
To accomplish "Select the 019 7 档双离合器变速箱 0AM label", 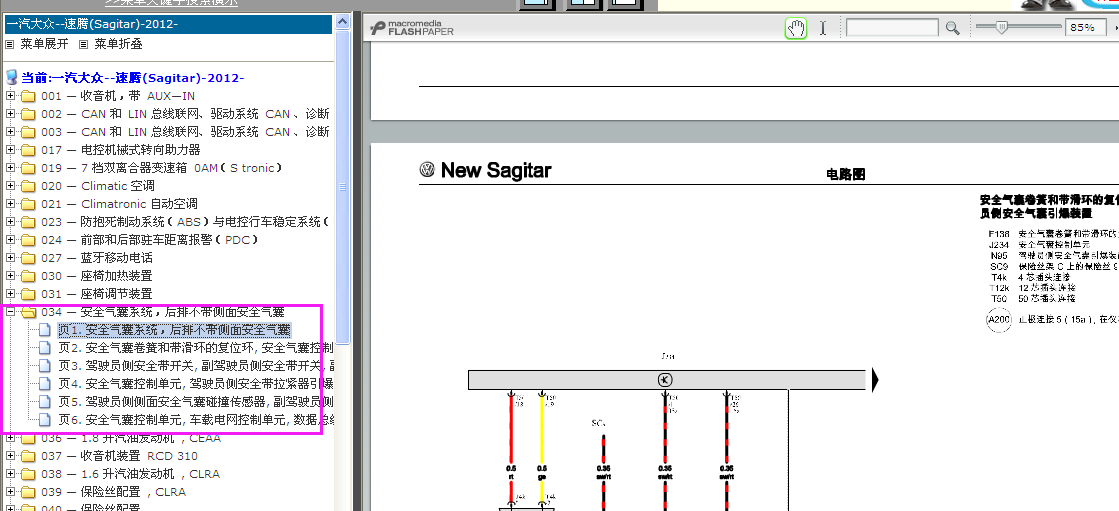I will pos(162,168).
